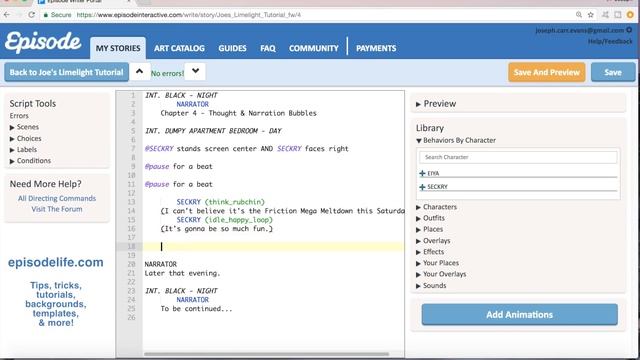Screen dimensions: 640x360
Task: Click the Add Animations button
Action: 519,315
